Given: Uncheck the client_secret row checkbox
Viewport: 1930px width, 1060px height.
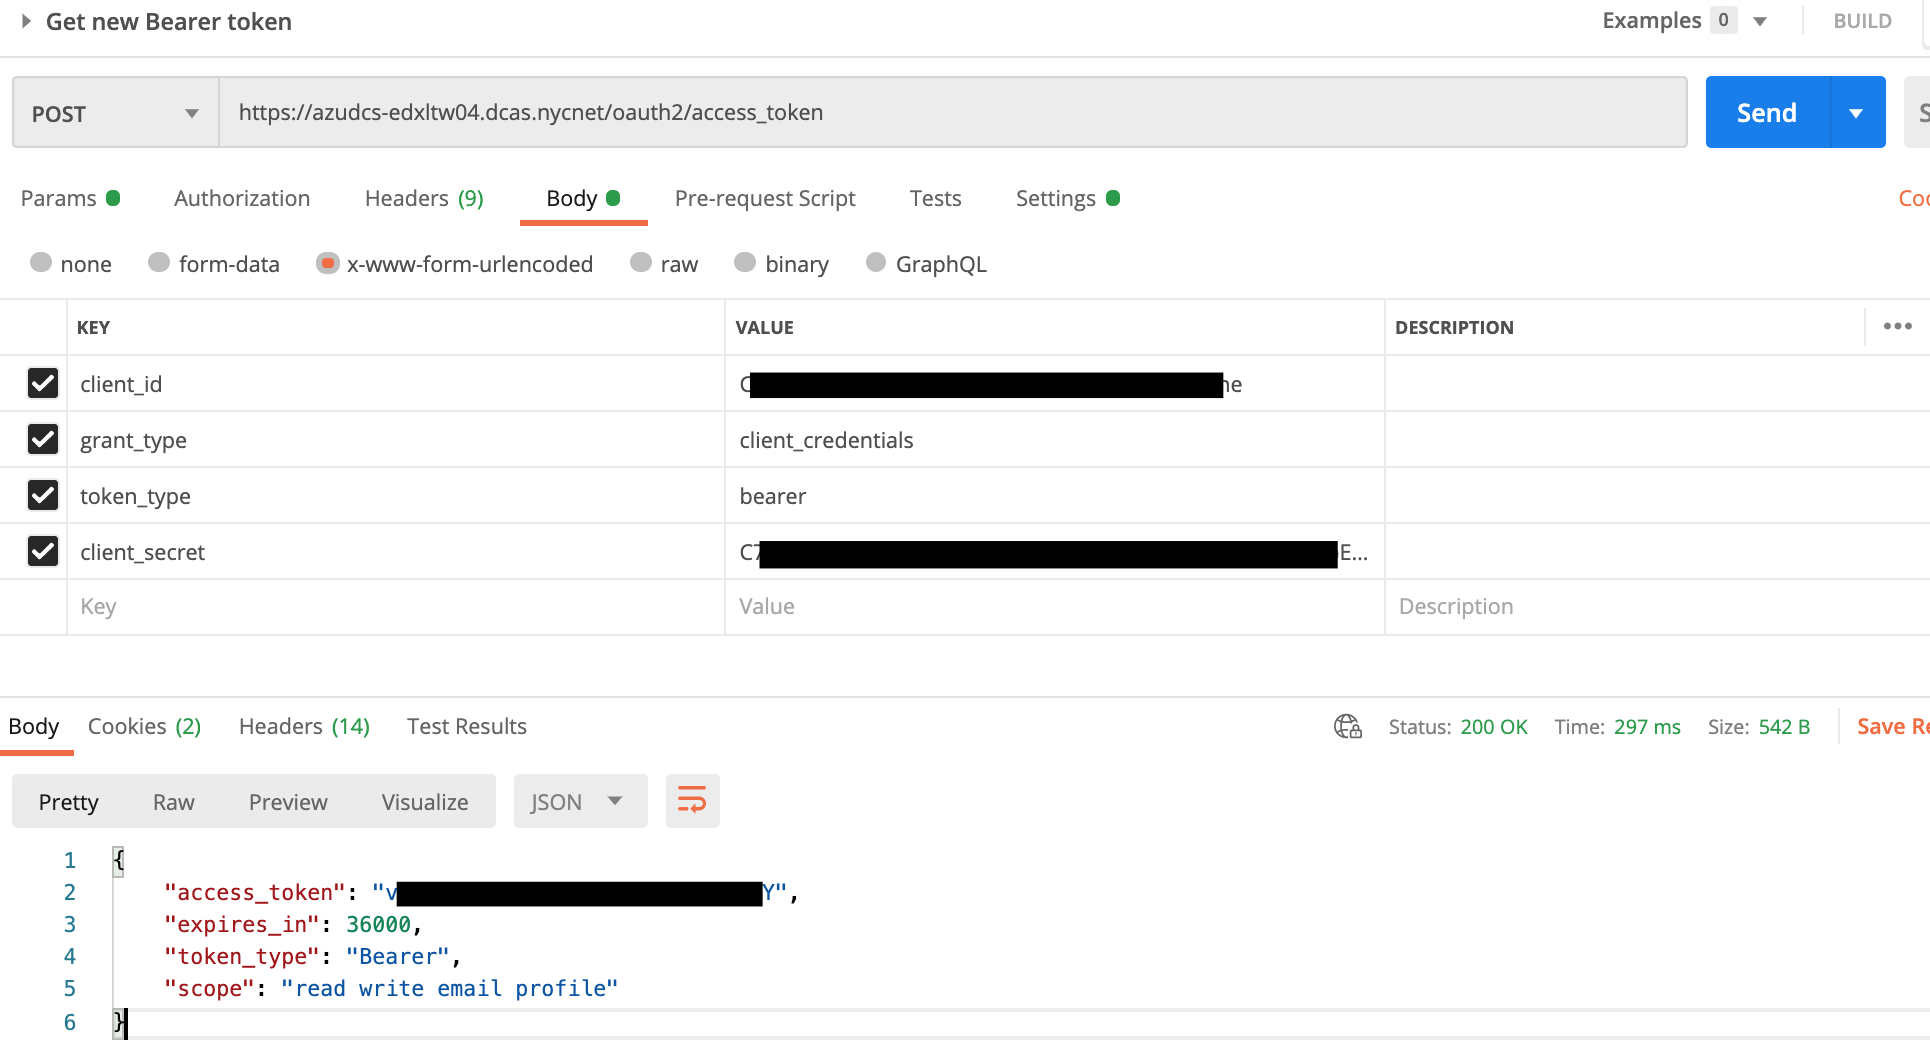Looking at the screenshot, I should tap(43, 551).
